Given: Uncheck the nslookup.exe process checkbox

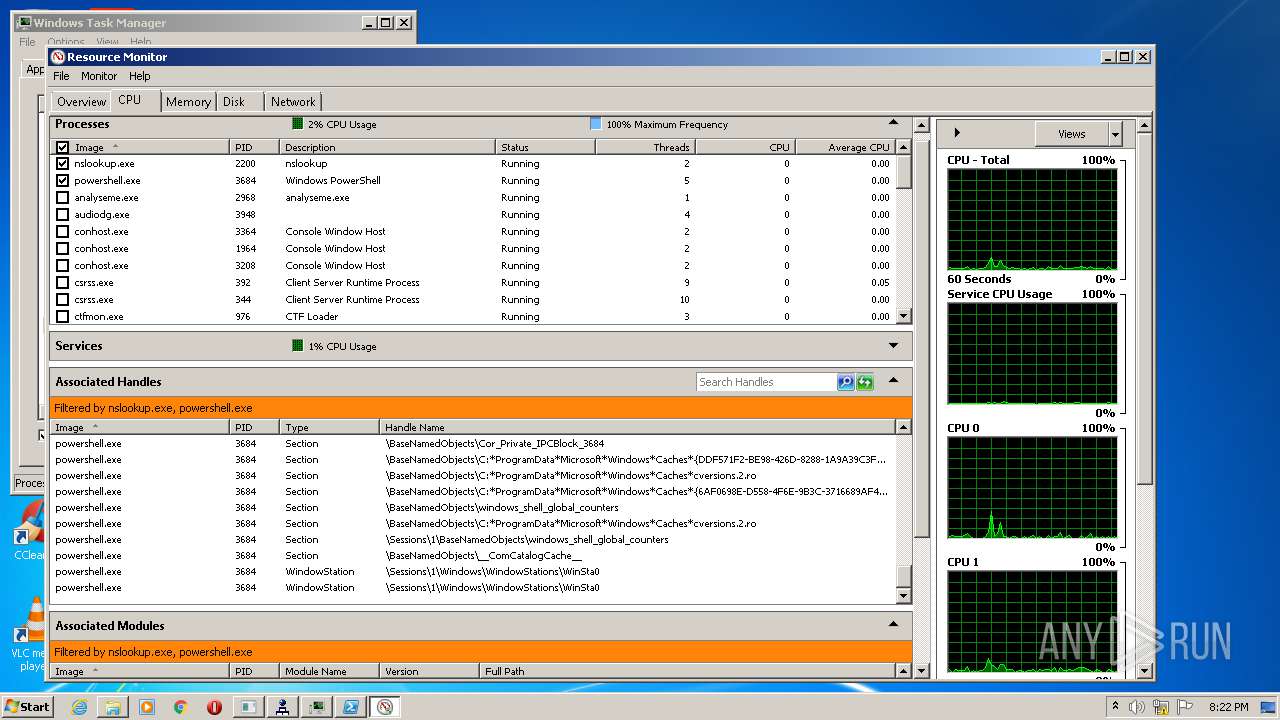Looking at the screenshot, I should (63, 163).
